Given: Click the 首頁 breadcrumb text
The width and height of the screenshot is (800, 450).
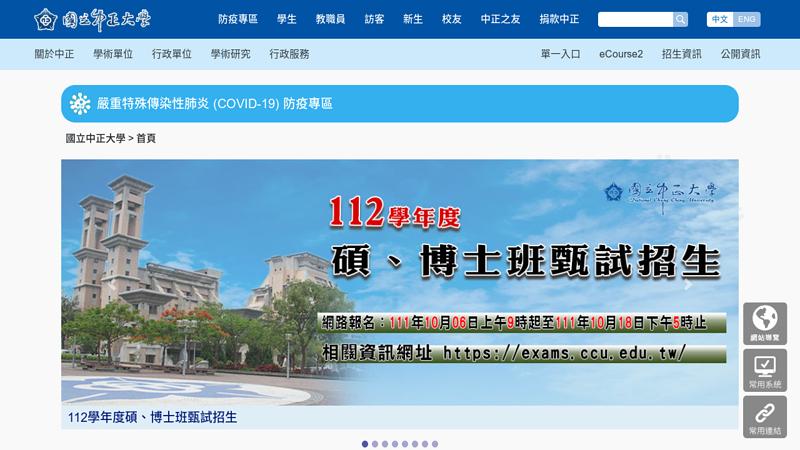Looking at the screenshot, I should pyautogui.click(x=146, y=138).
